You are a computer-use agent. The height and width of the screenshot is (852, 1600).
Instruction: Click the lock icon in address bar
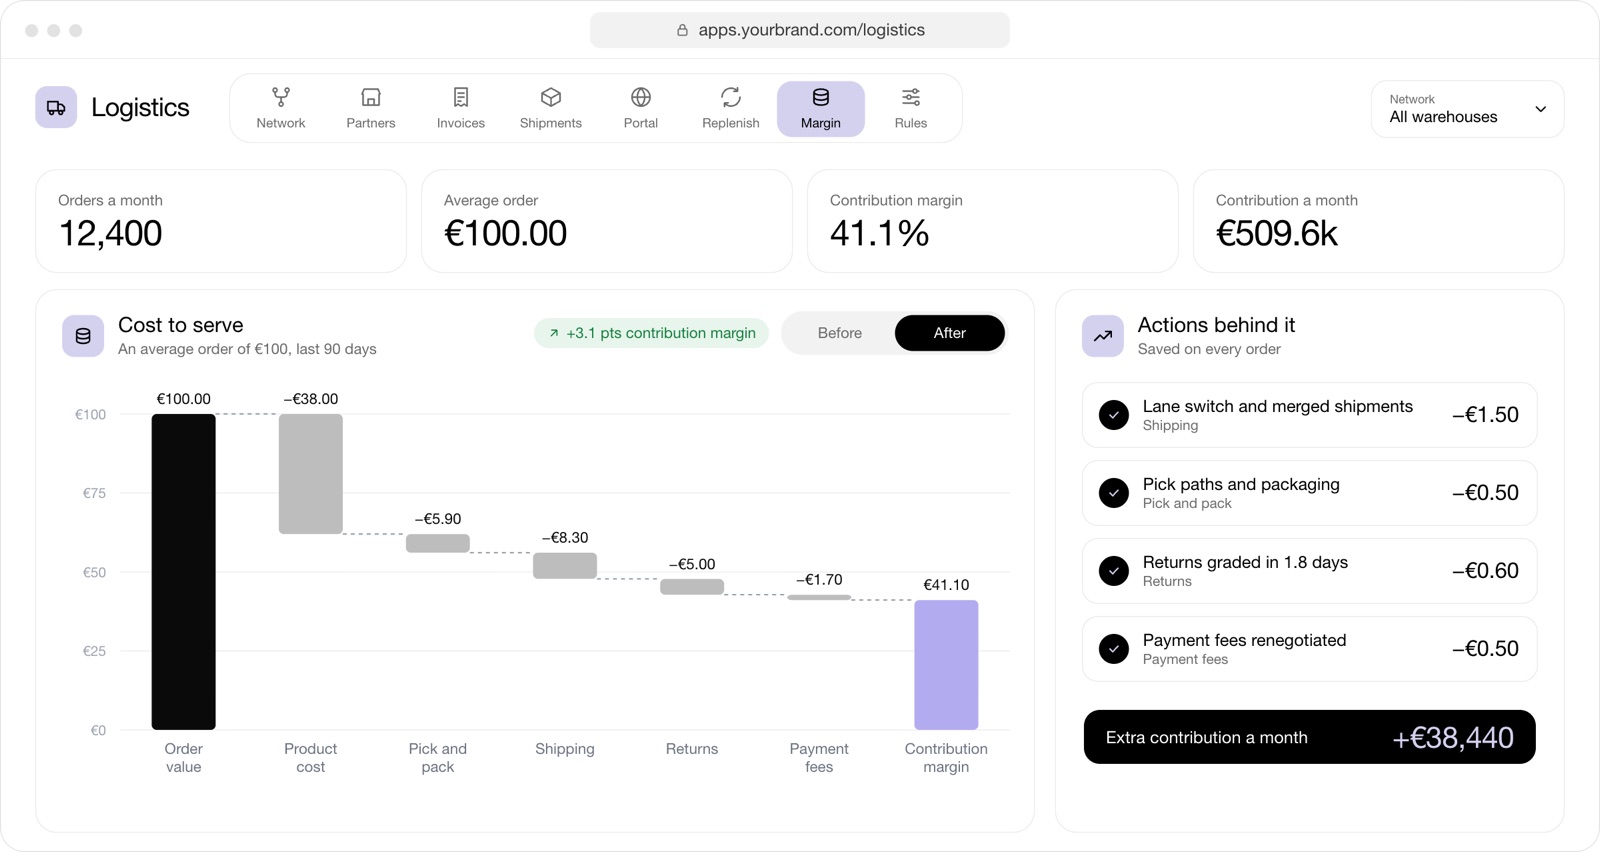(682, 30)
